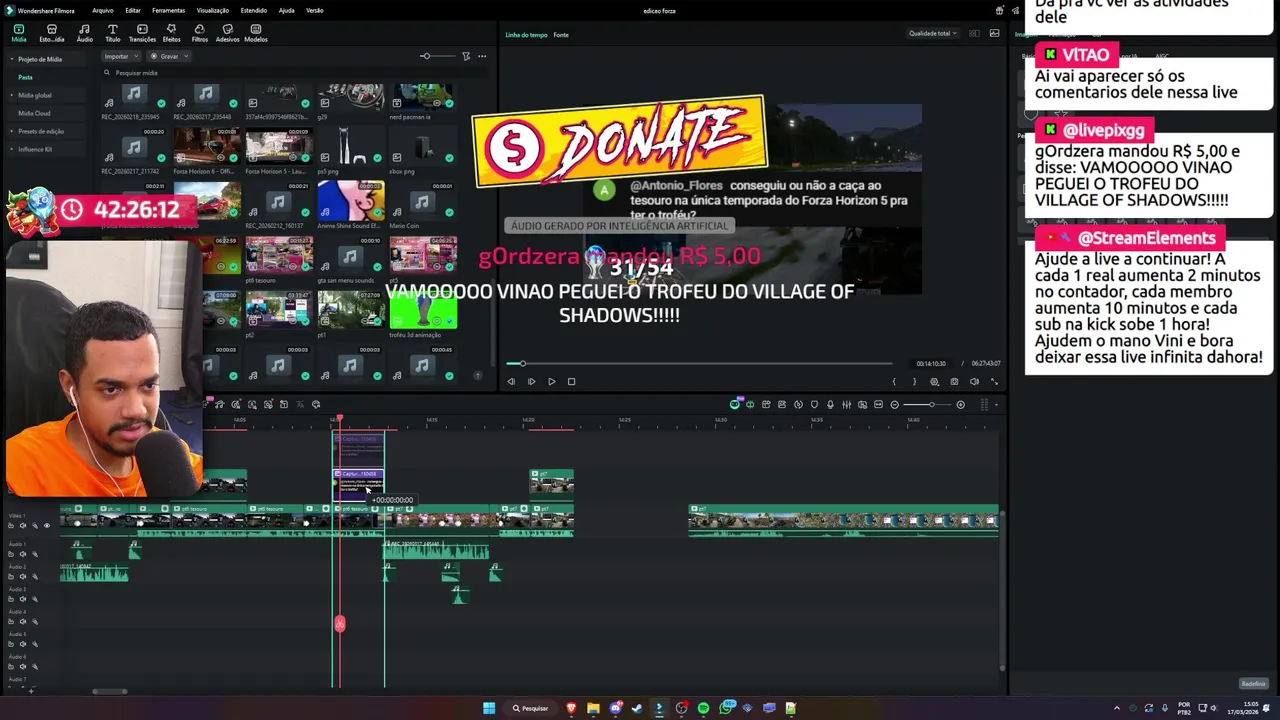Click the preview playback progress bar
Viewport: 1280px width, 720px height.
pyautogui.click(x=699, y=364)
